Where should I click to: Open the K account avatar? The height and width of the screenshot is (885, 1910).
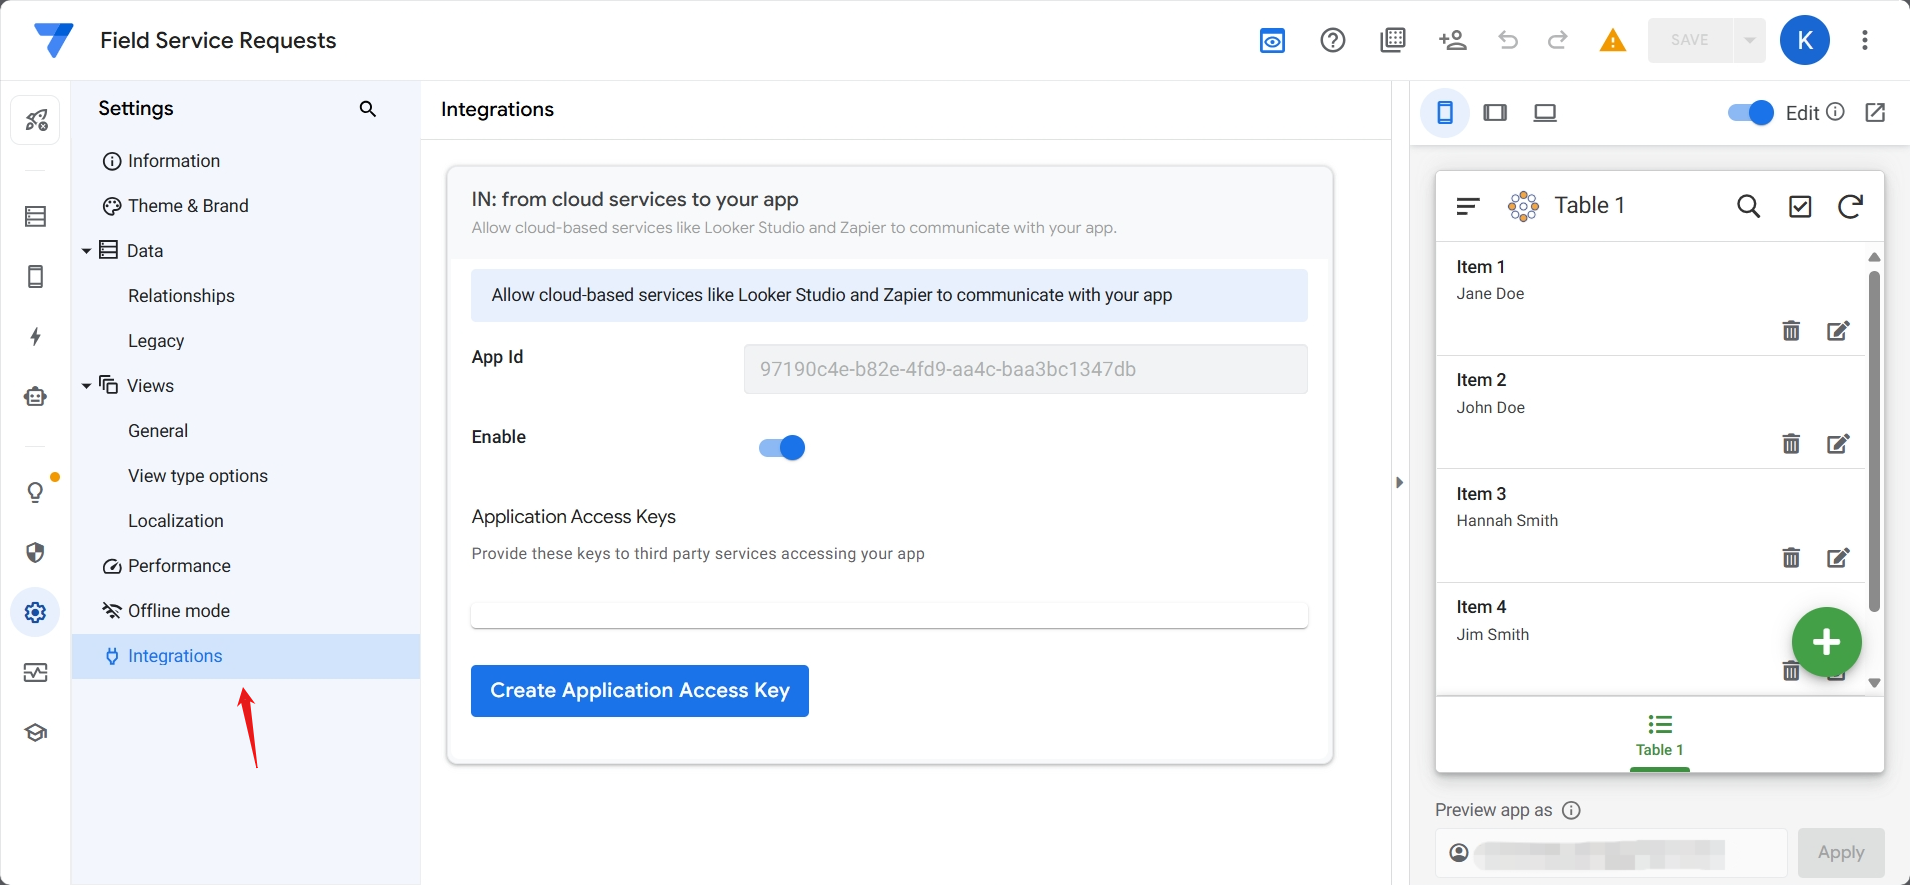tap(1805, 40)
